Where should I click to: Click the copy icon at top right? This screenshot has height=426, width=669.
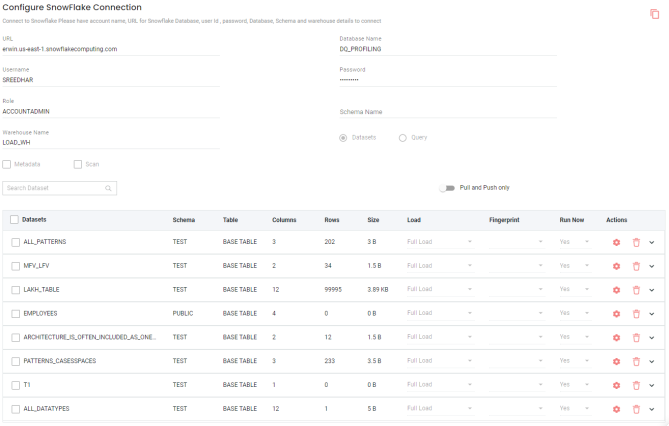[655, 14]
